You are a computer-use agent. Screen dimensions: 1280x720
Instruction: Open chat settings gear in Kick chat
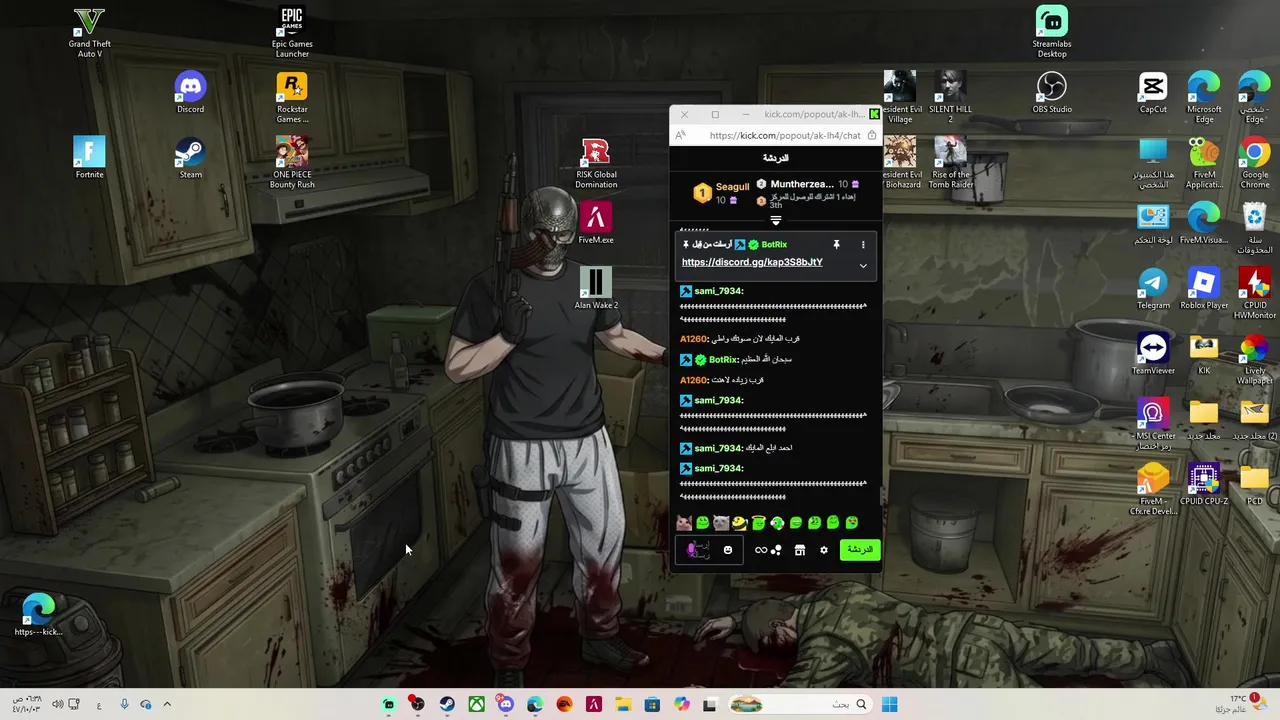point(824,550)
